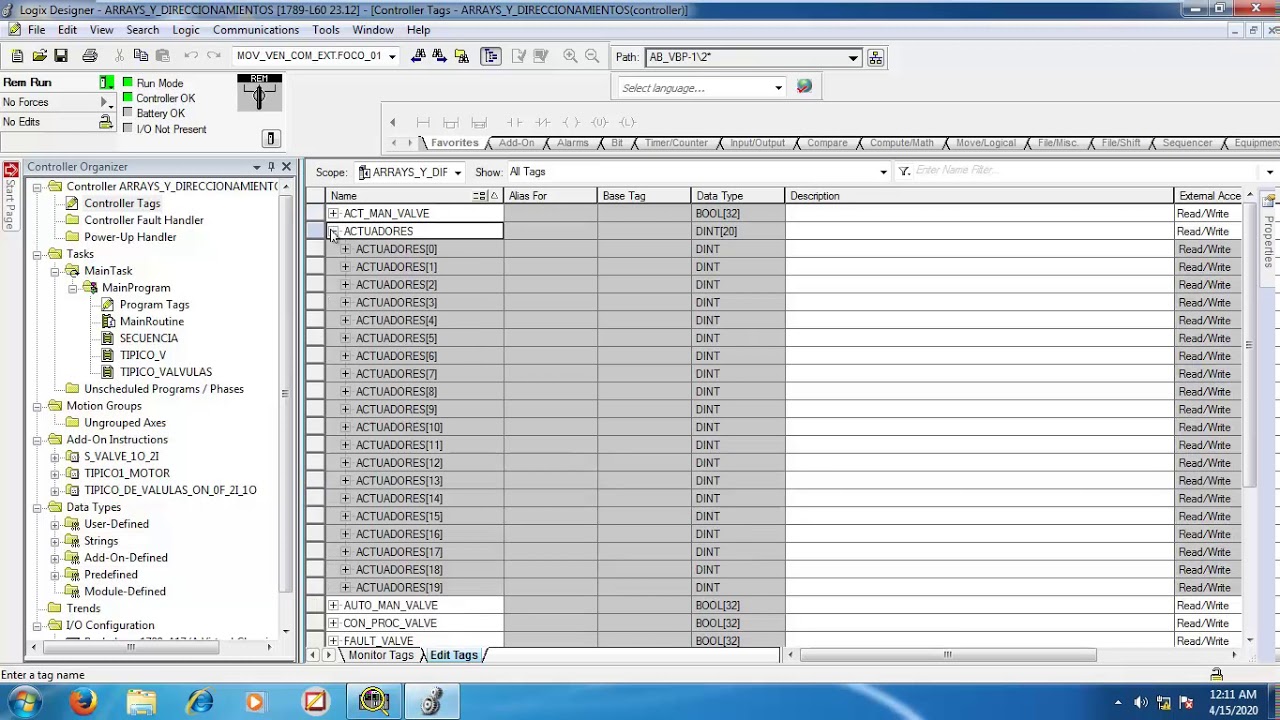Open the Scope ARRAYS_Y_DIF dropdown
The height and width of the screenshot is (720, 1280).
(458, 172)
